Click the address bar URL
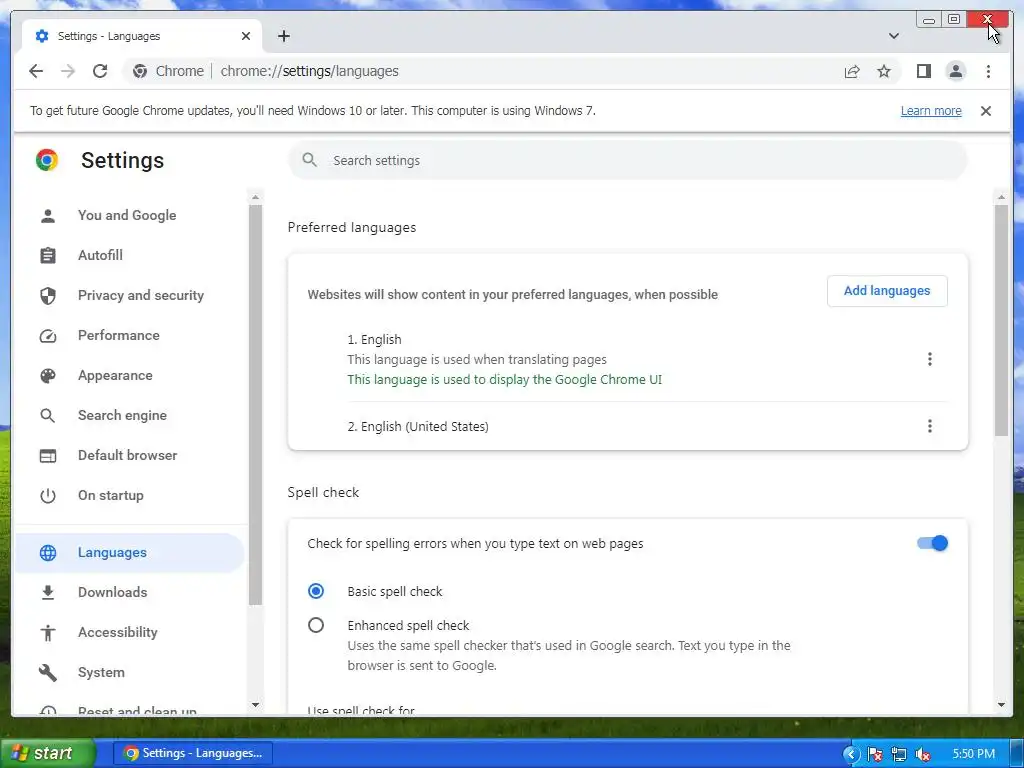The image size is (1024, 768). [x=309, y=71]
